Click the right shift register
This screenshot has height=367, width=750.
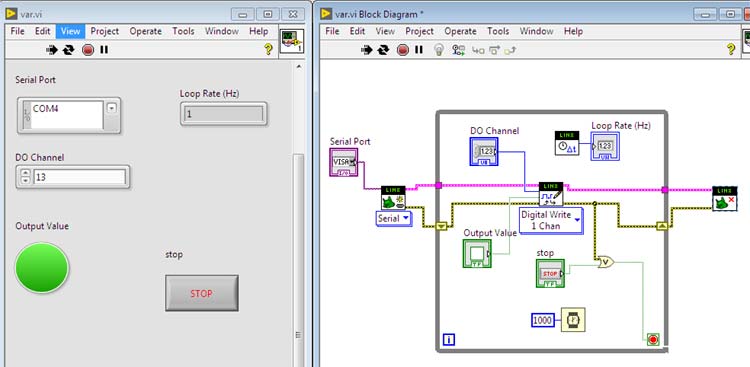(662, 226)
